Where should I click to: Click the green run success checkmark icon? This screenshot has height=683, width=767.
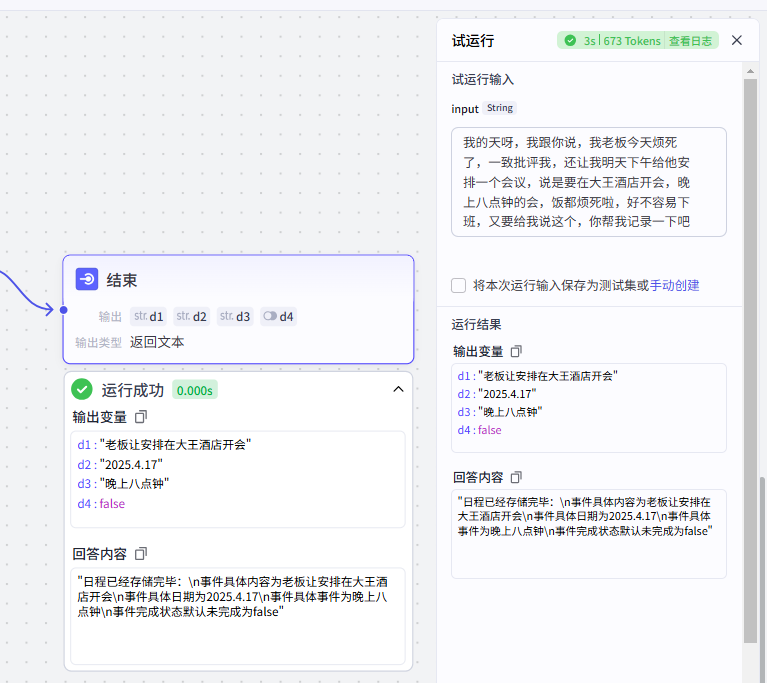coord(82,389)
